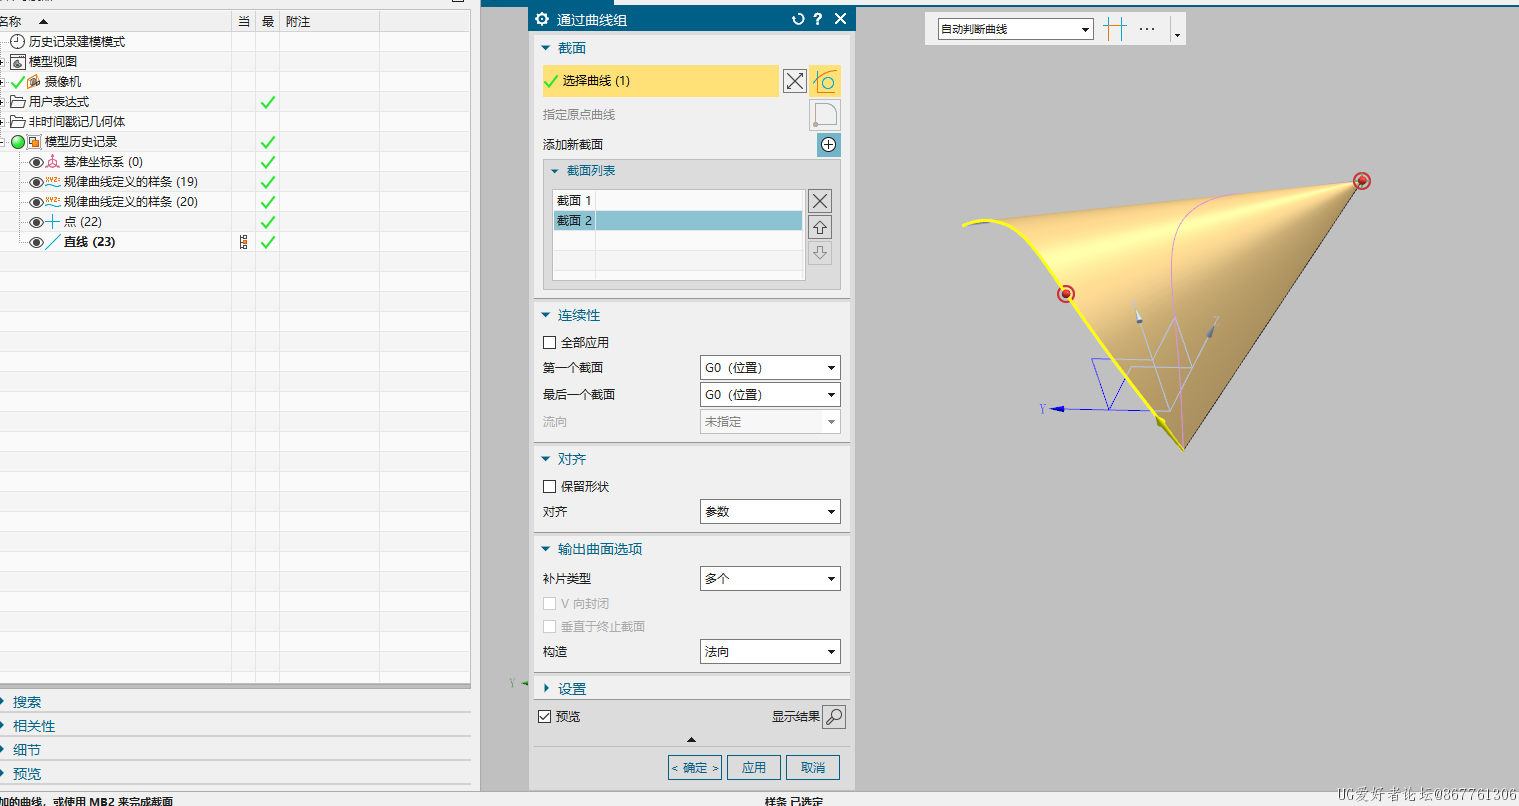
Task: Click the gear icon in 通过曲线组 dialog title
Action: point(542,19)
